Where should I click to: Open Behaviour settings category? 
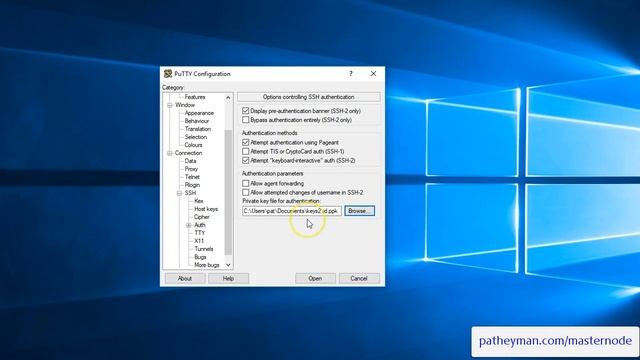coord(196,121)
